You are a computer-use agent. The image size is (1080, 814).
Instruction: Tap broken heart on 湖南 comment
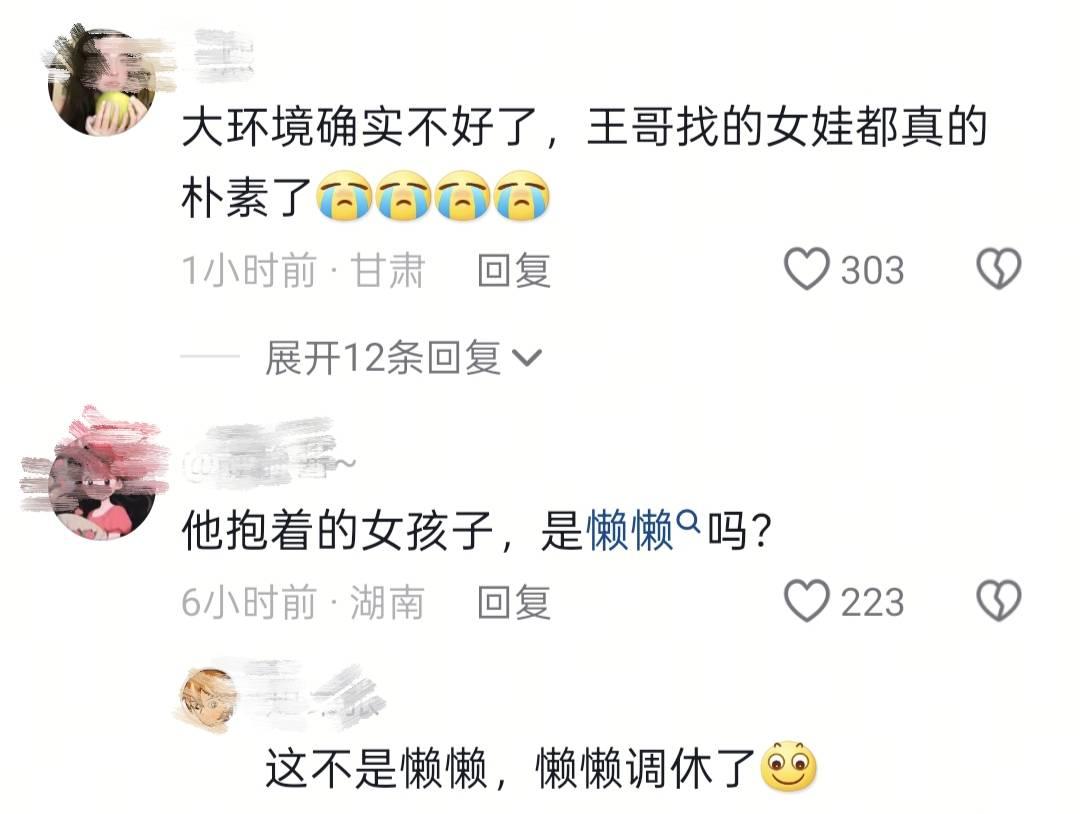999,601
